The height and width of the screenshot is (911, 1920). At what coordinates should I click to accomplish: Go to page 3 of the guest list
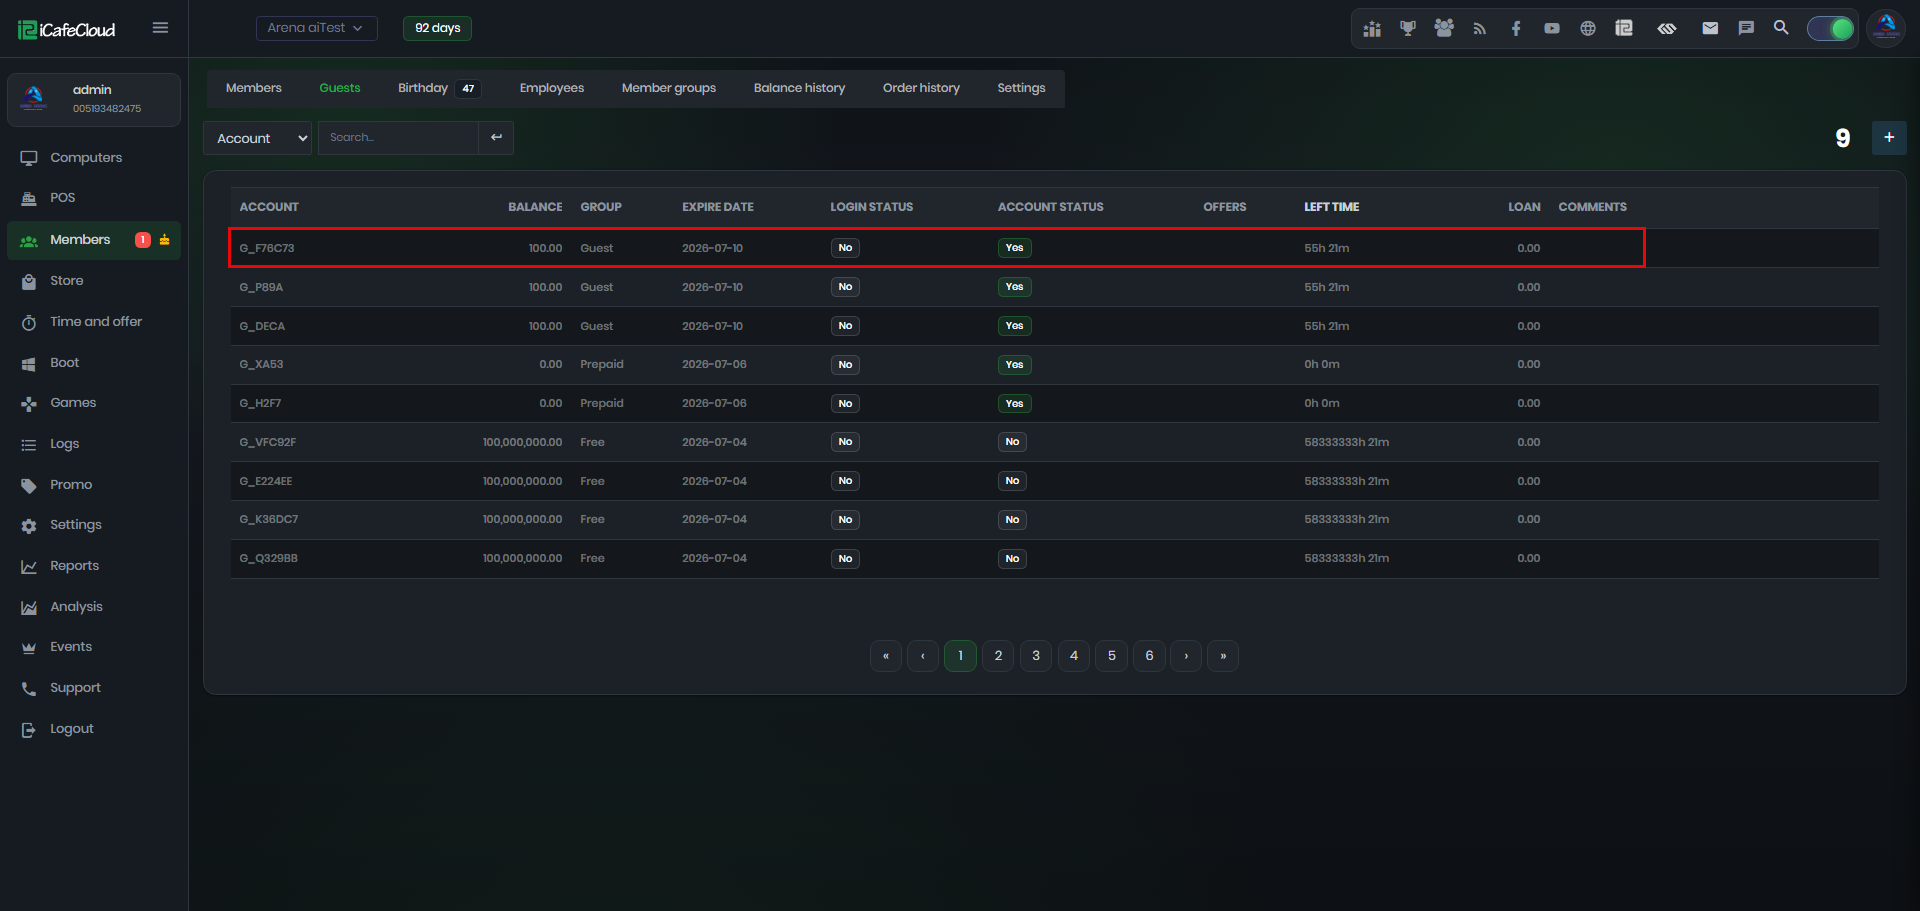(1036, 656)
